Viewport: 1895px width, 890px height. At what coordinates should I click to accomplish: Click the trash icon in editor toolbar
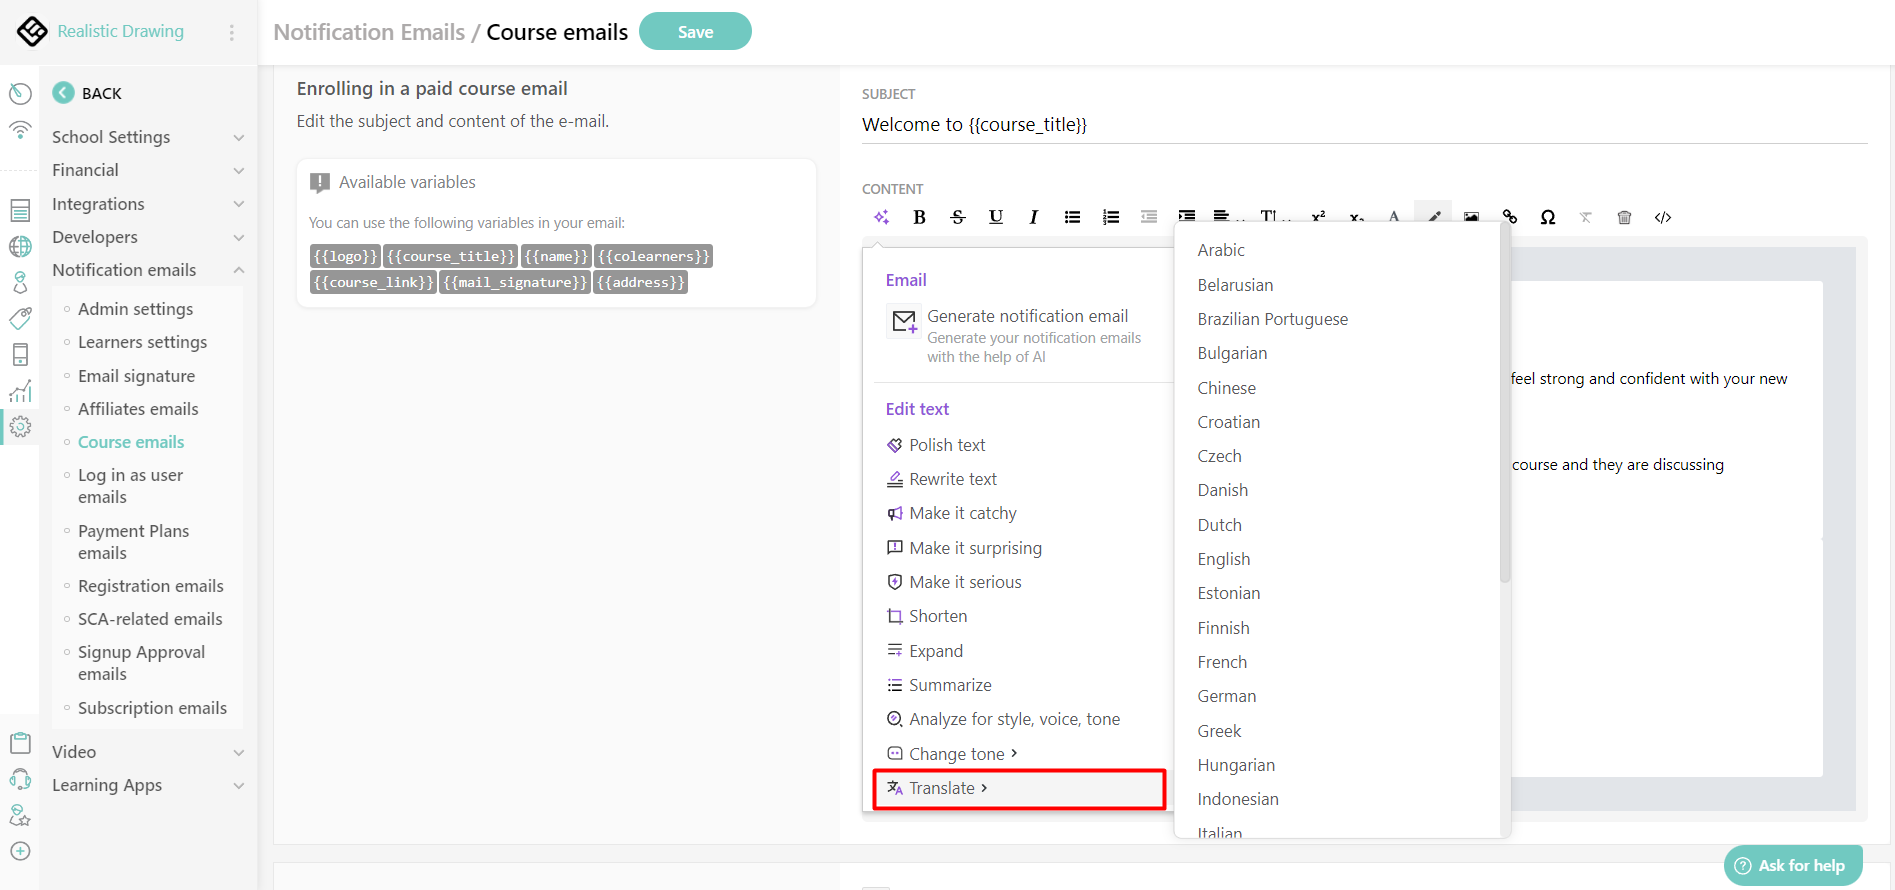point(1624,217)
